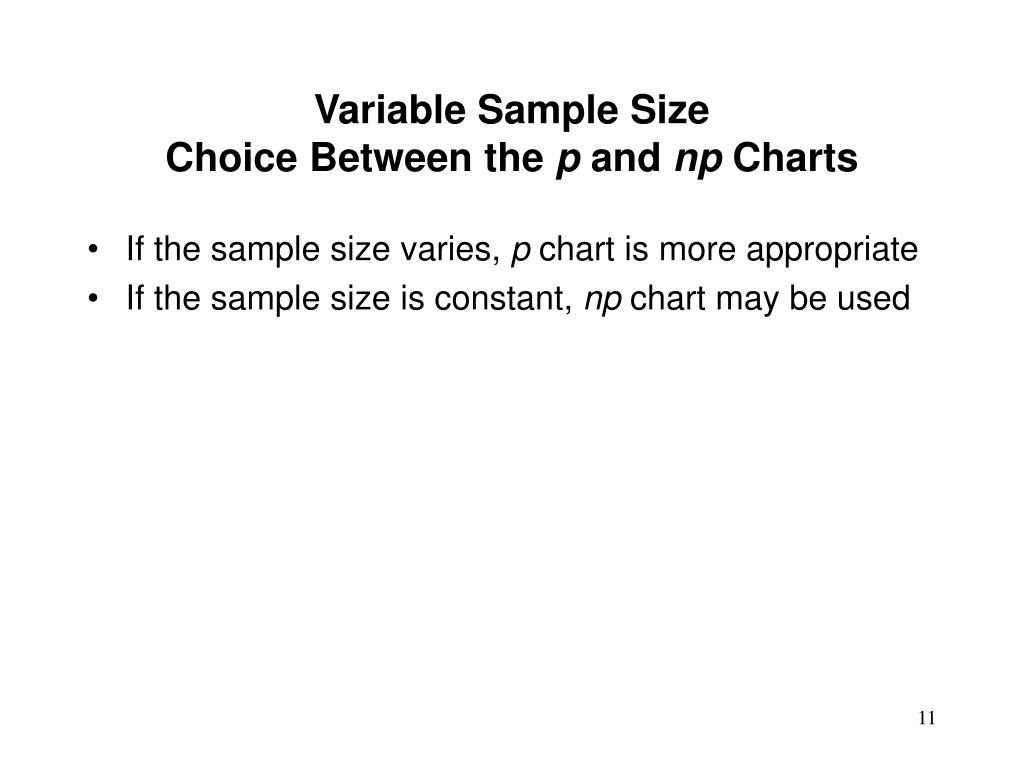The height and width of the screenshot is (768, 1024).
Task: Select the italic 'p' before 'chart is more'
Action: 520,253
